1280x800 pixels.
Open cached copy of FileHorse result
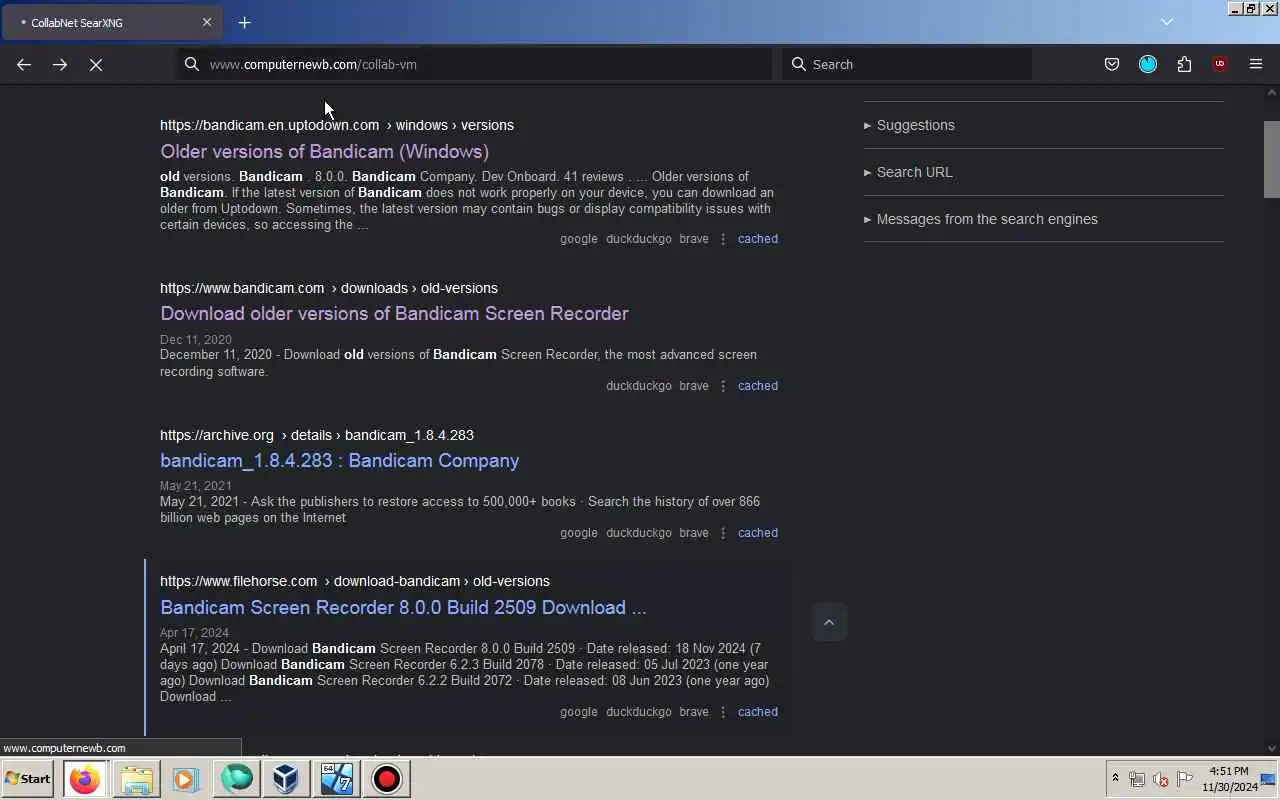point(757,712)
